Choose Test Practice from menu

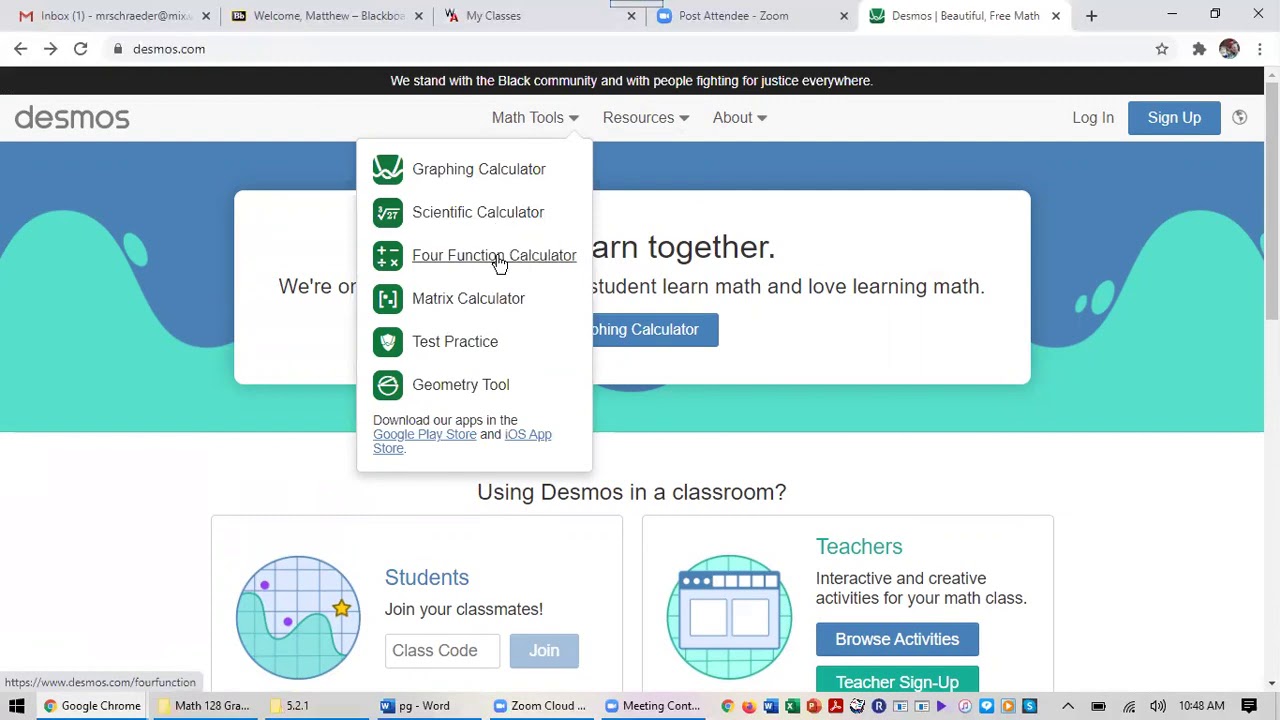click(455, 341)
